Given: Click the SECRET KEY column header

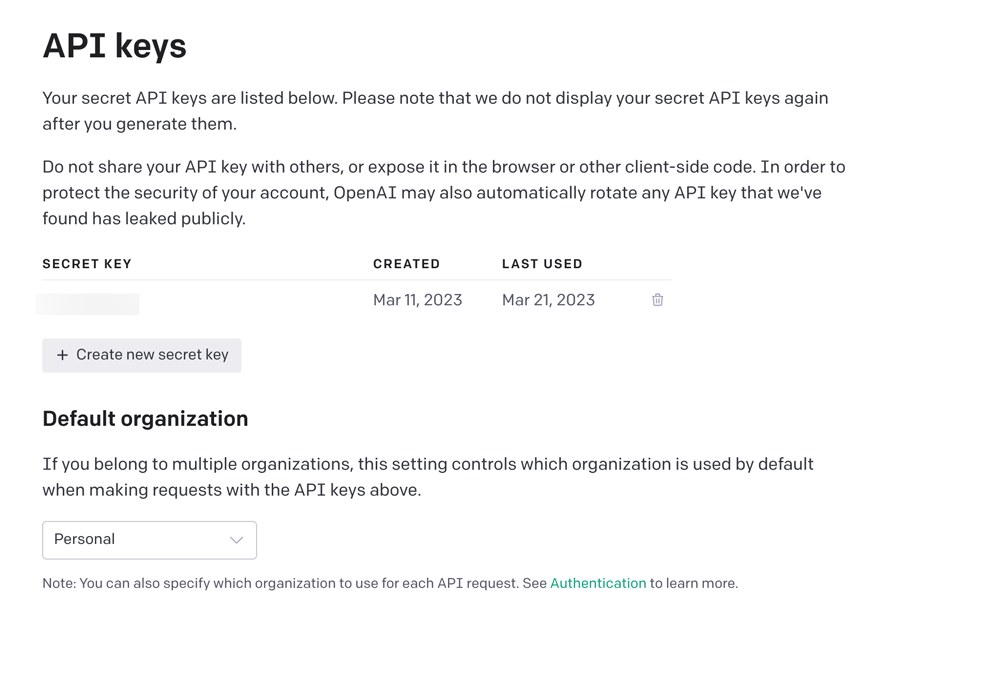Looking at the screenshot, I should click(x=87, y=264).
